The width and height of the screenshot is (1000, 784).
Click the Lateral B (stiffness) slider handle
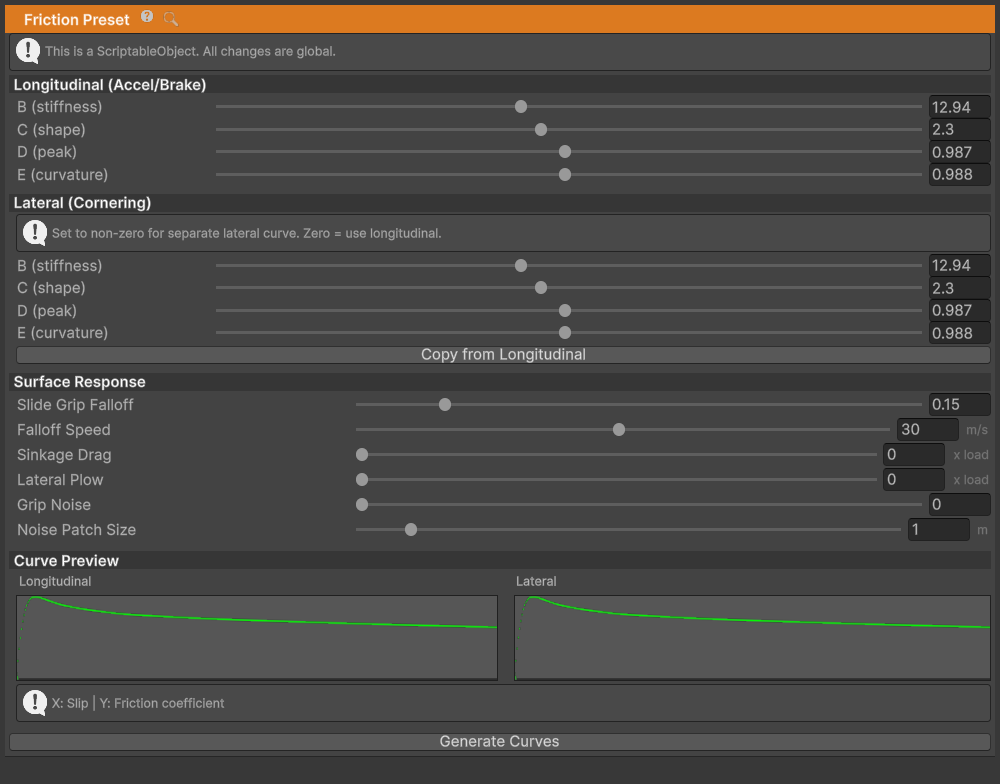pos(521,265)
